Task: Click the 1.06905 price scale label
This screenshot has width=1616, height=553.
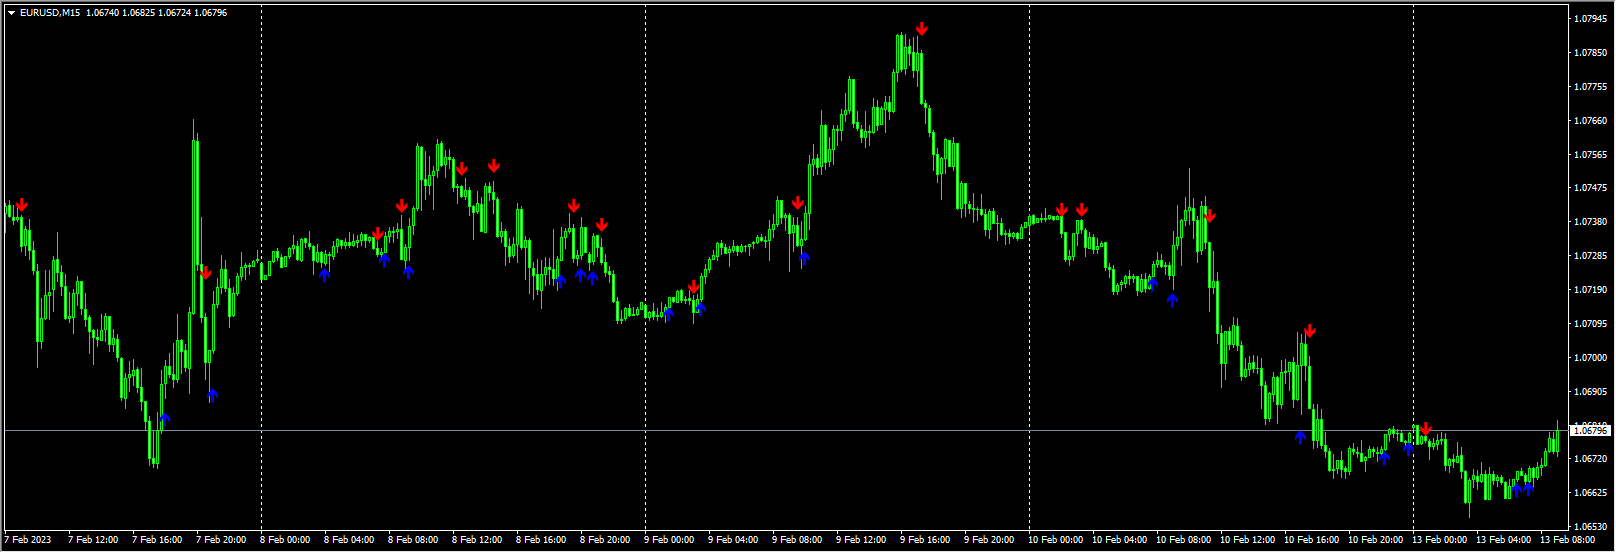Action: point(1590,392)
